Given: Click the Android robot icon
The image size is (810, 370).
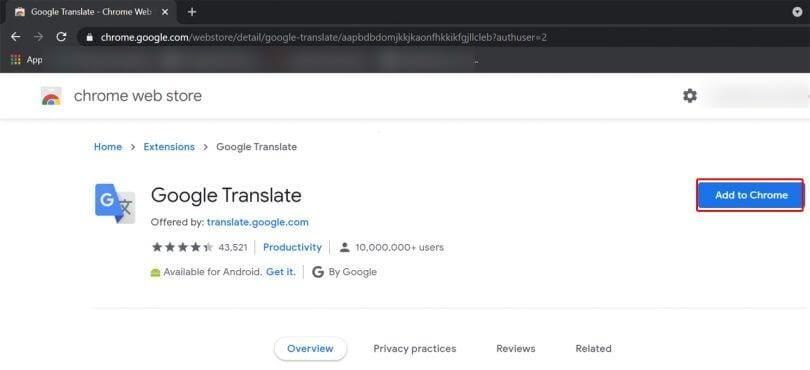Looking at the screenshot, I should pyautogui.click(x=155, y=272).
